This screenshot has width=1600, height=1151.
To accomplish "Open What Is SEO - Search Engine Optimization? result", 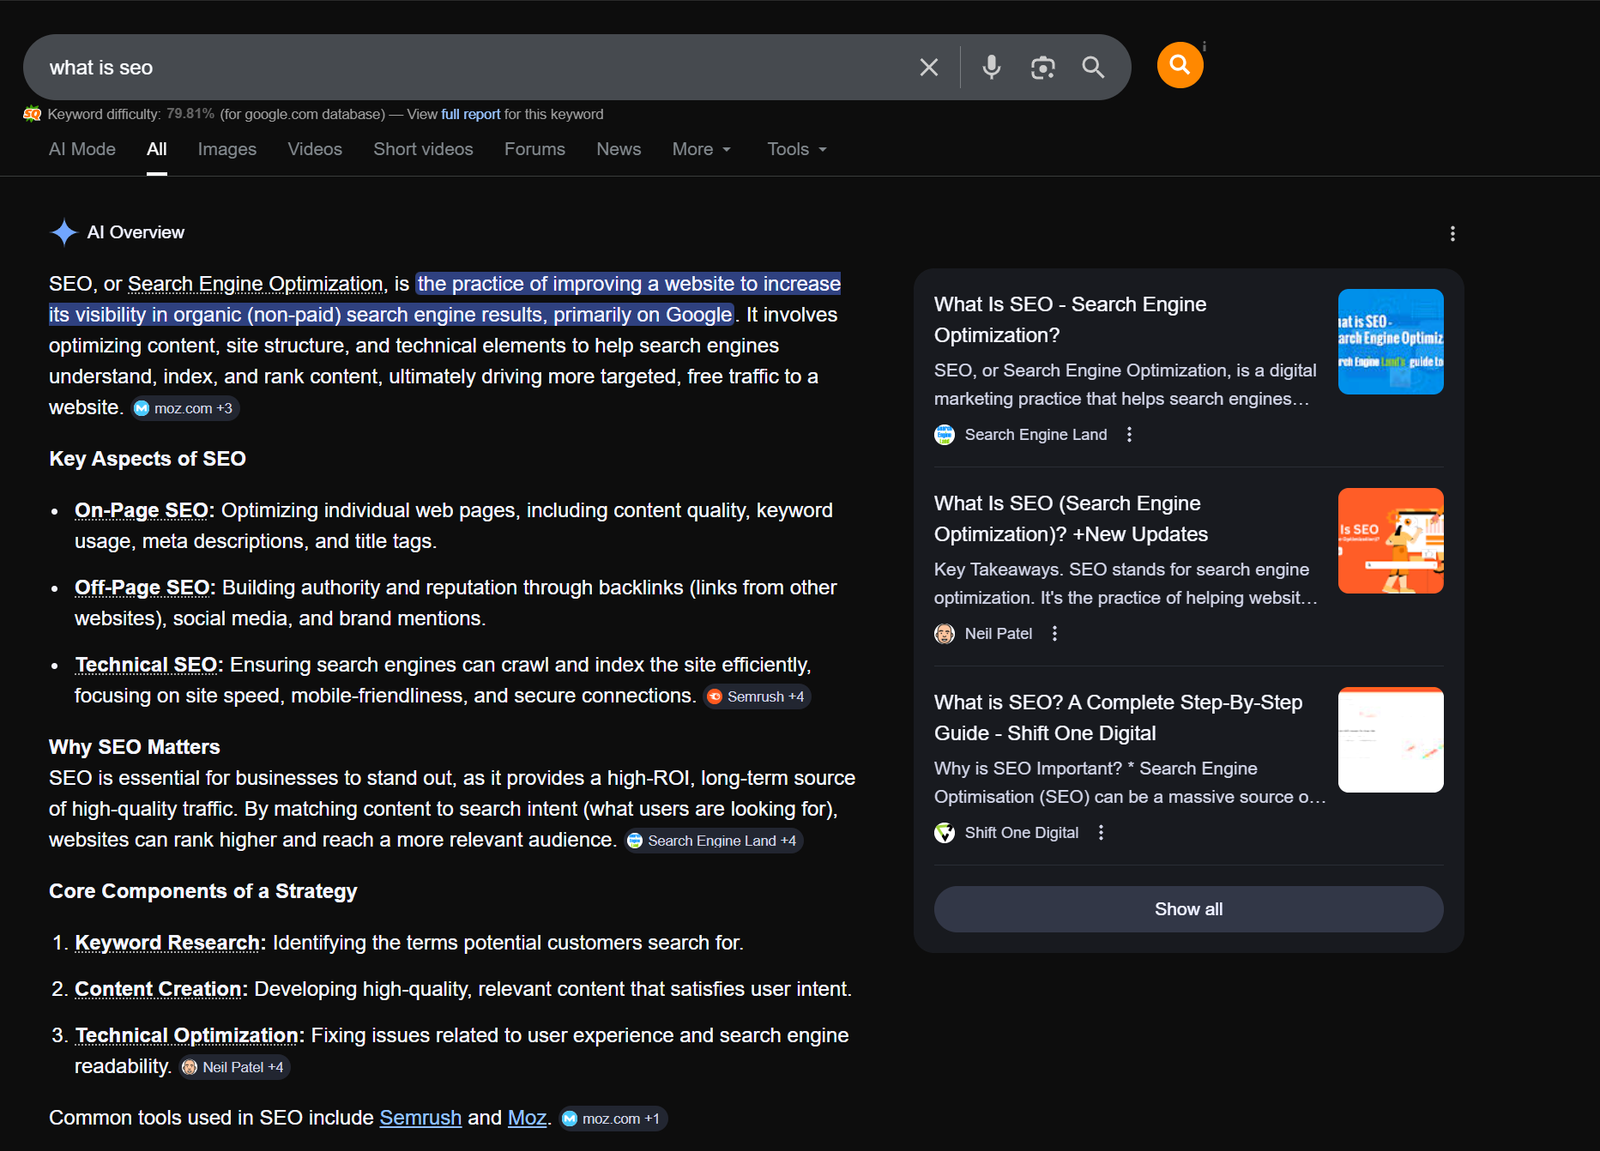I will (x=1070, y=319).
